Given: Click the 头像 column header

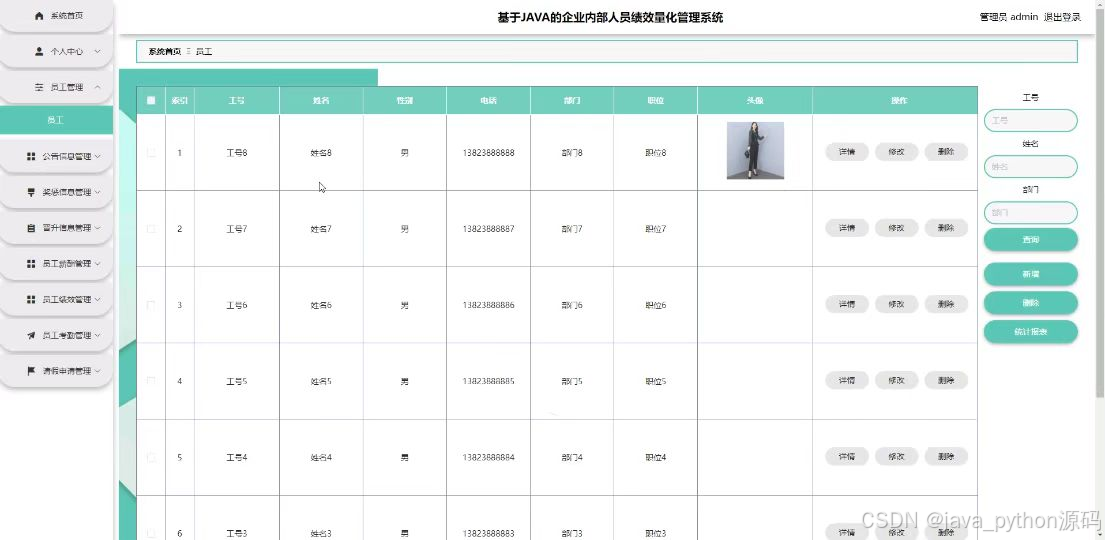Looking at the screenshot, I should tap(755, 101).
